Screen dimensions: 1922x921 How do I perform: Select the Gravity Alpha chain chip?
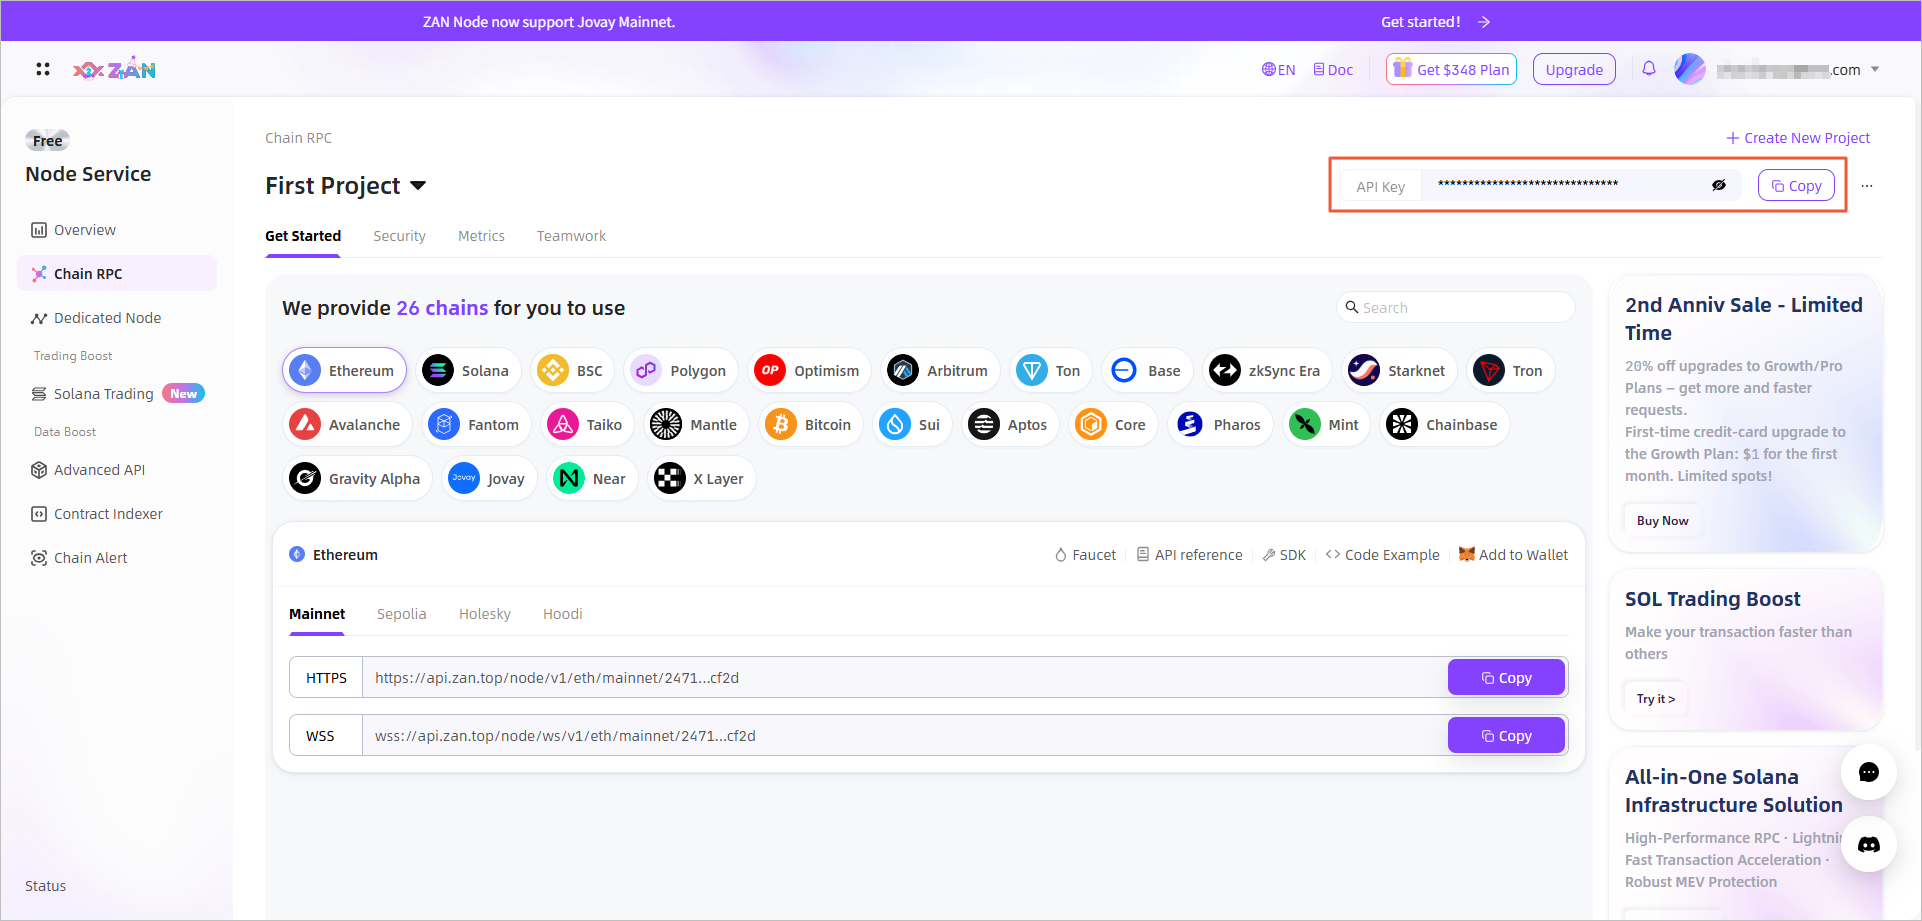coord(357,479)
